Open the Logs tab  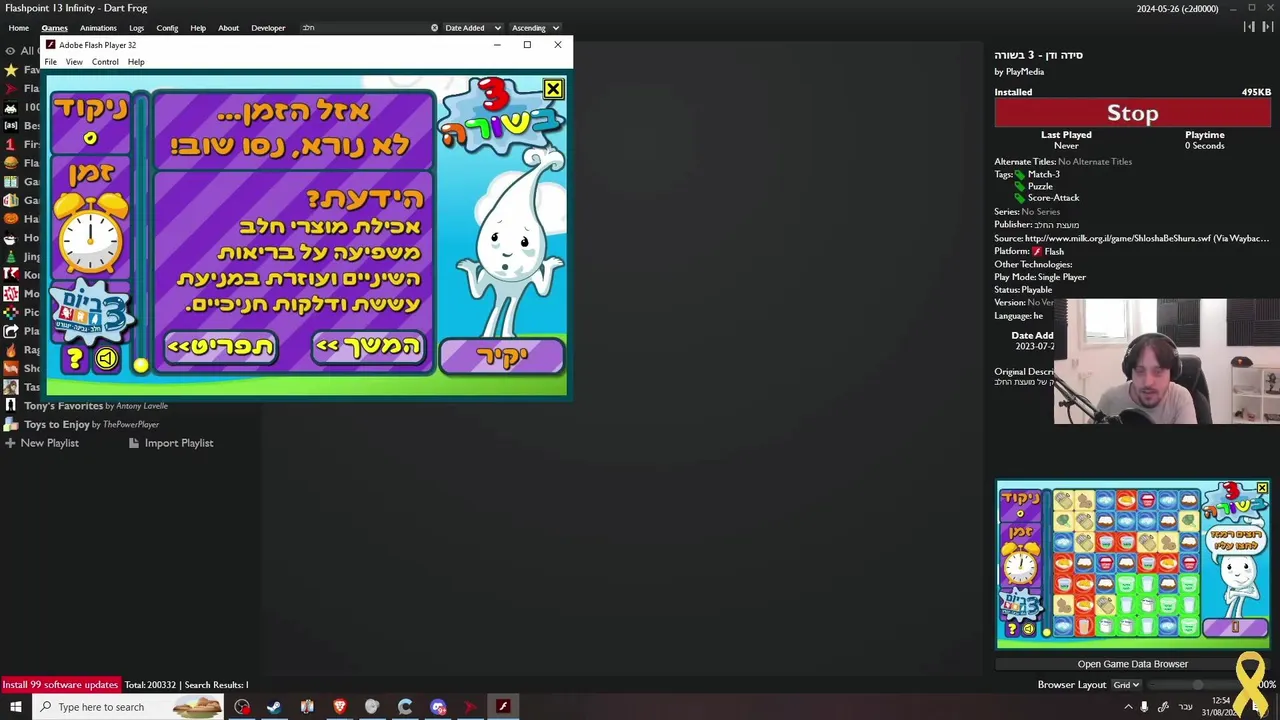pyautogui.click(x=136, y=28)
